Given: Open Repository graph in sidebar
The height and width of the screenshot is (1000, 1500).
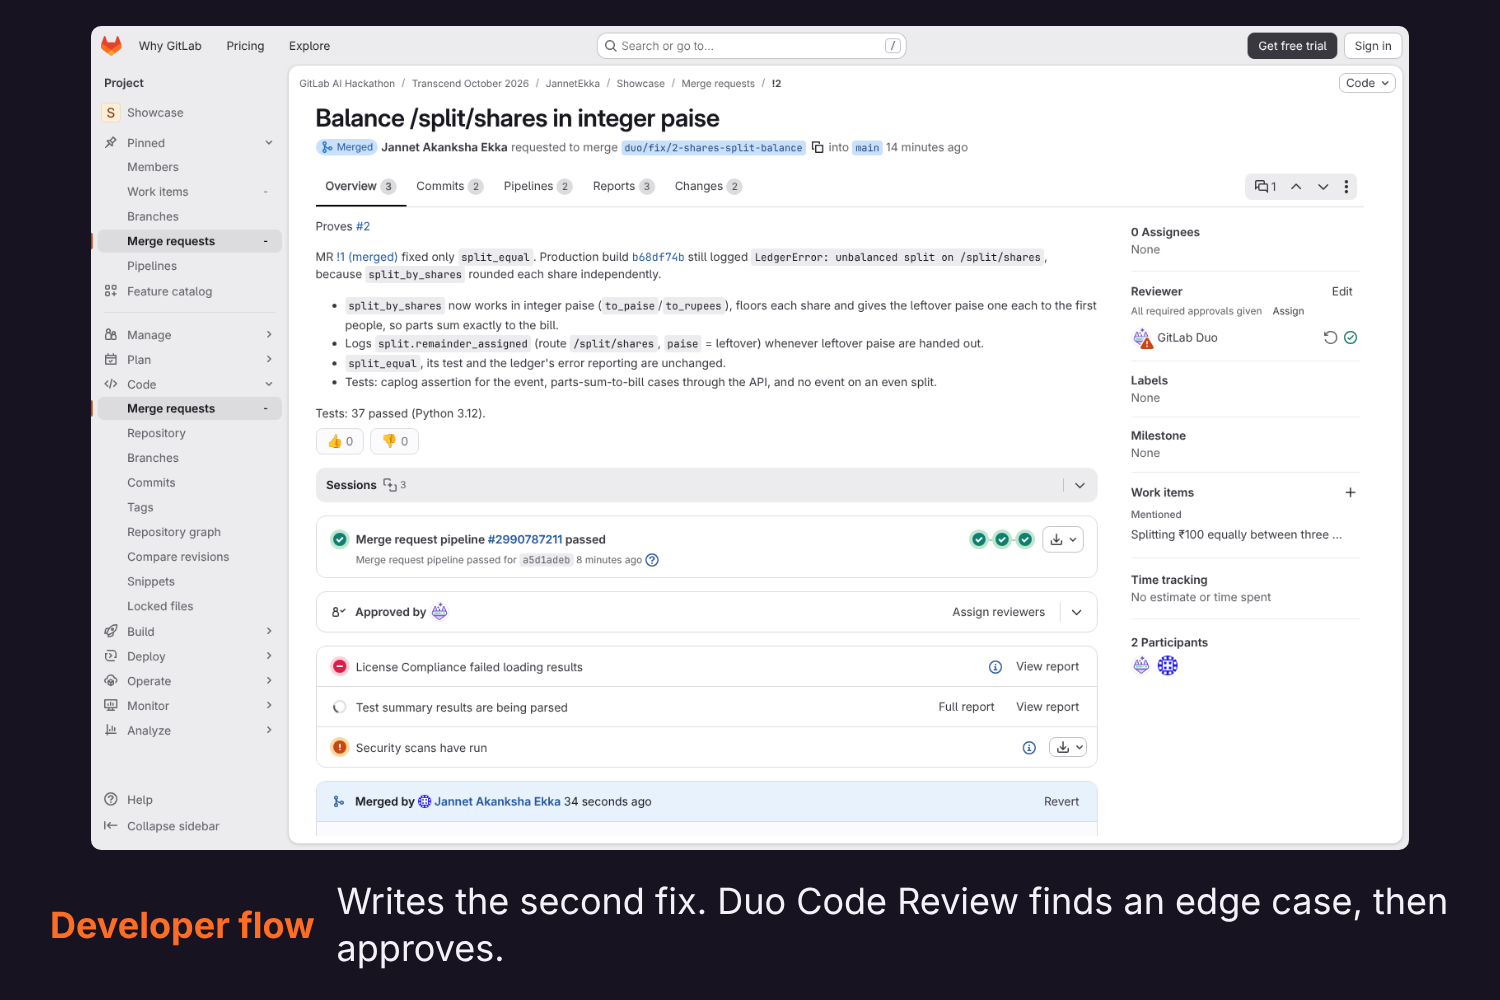Looking at the screenshot, I should click(174, 533).
